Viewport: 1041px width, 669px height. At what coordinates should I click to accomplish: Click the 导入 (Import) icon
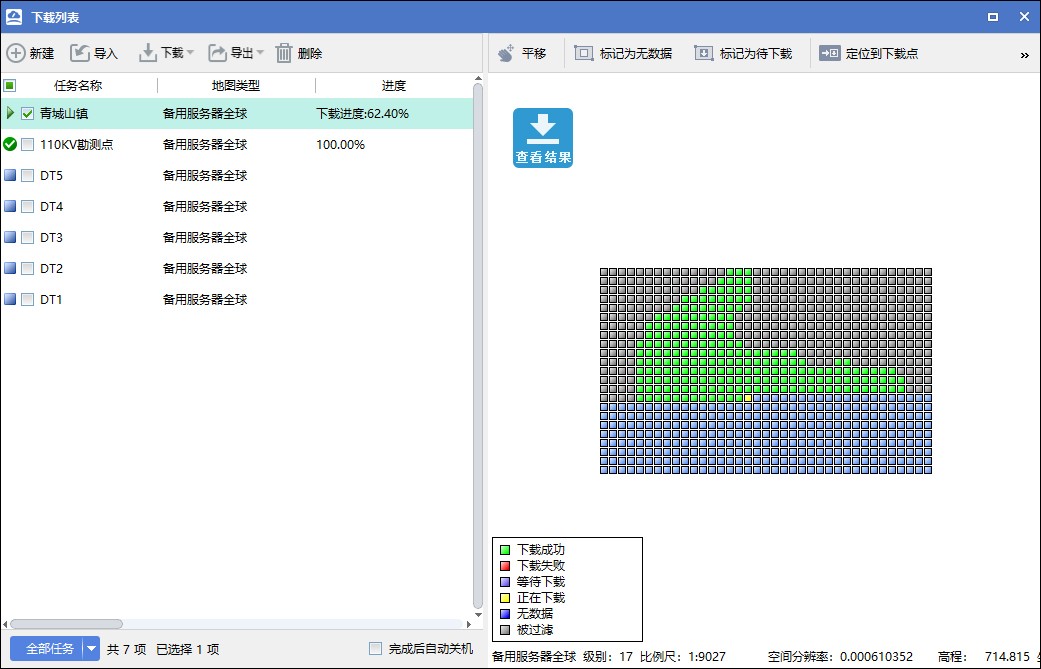tap(80, 53)
